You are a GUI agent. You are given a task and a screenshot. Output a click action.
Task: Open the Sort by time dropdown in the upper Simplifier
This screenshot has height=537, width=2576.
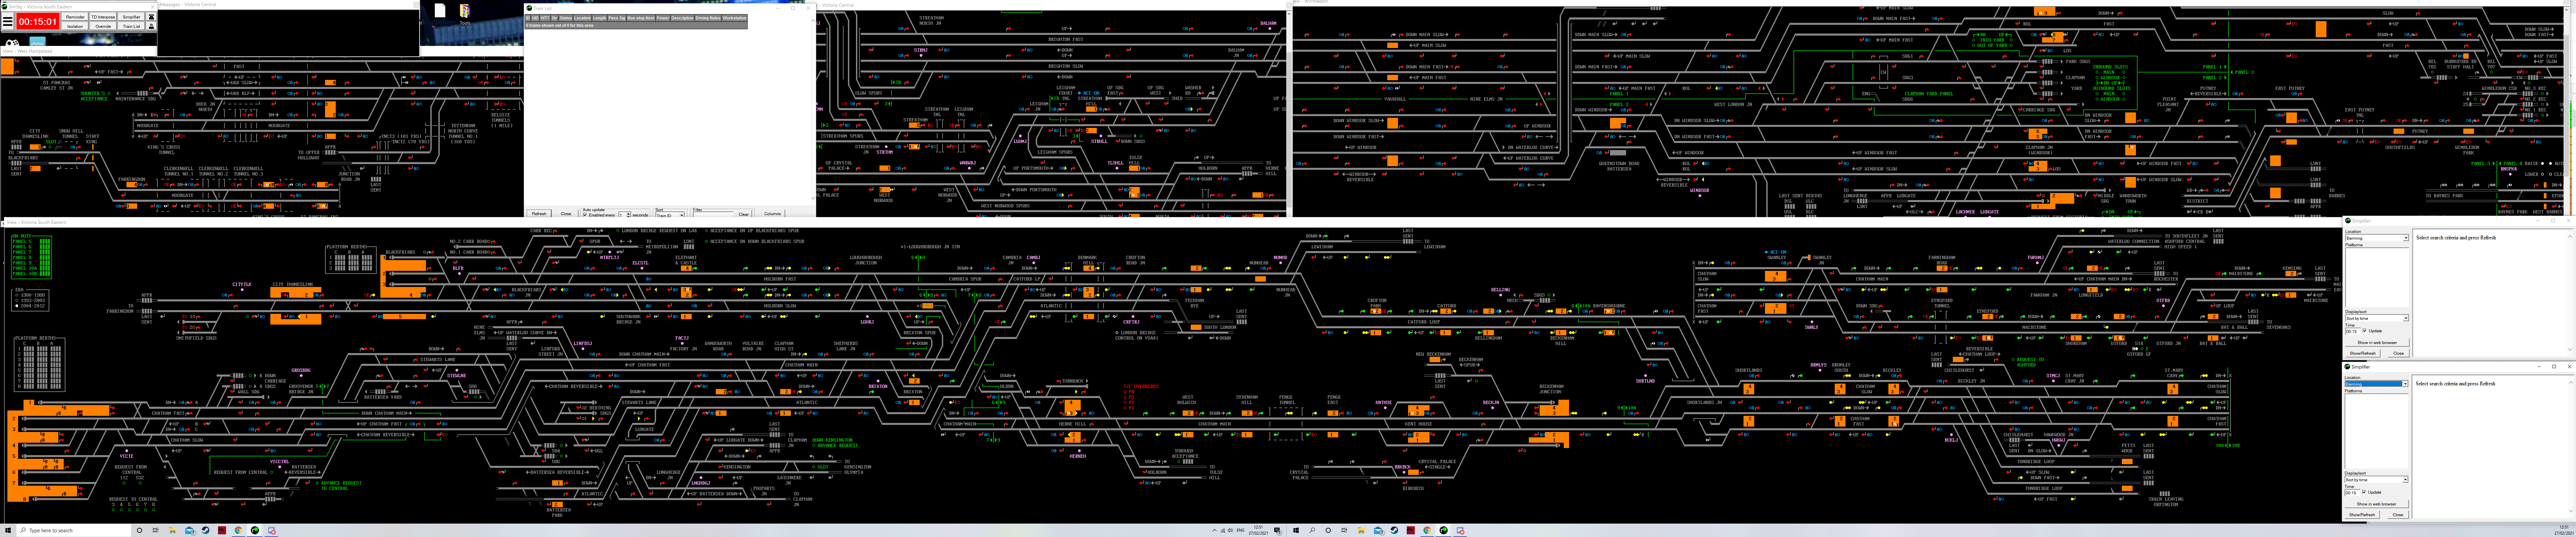[2377, 318]
